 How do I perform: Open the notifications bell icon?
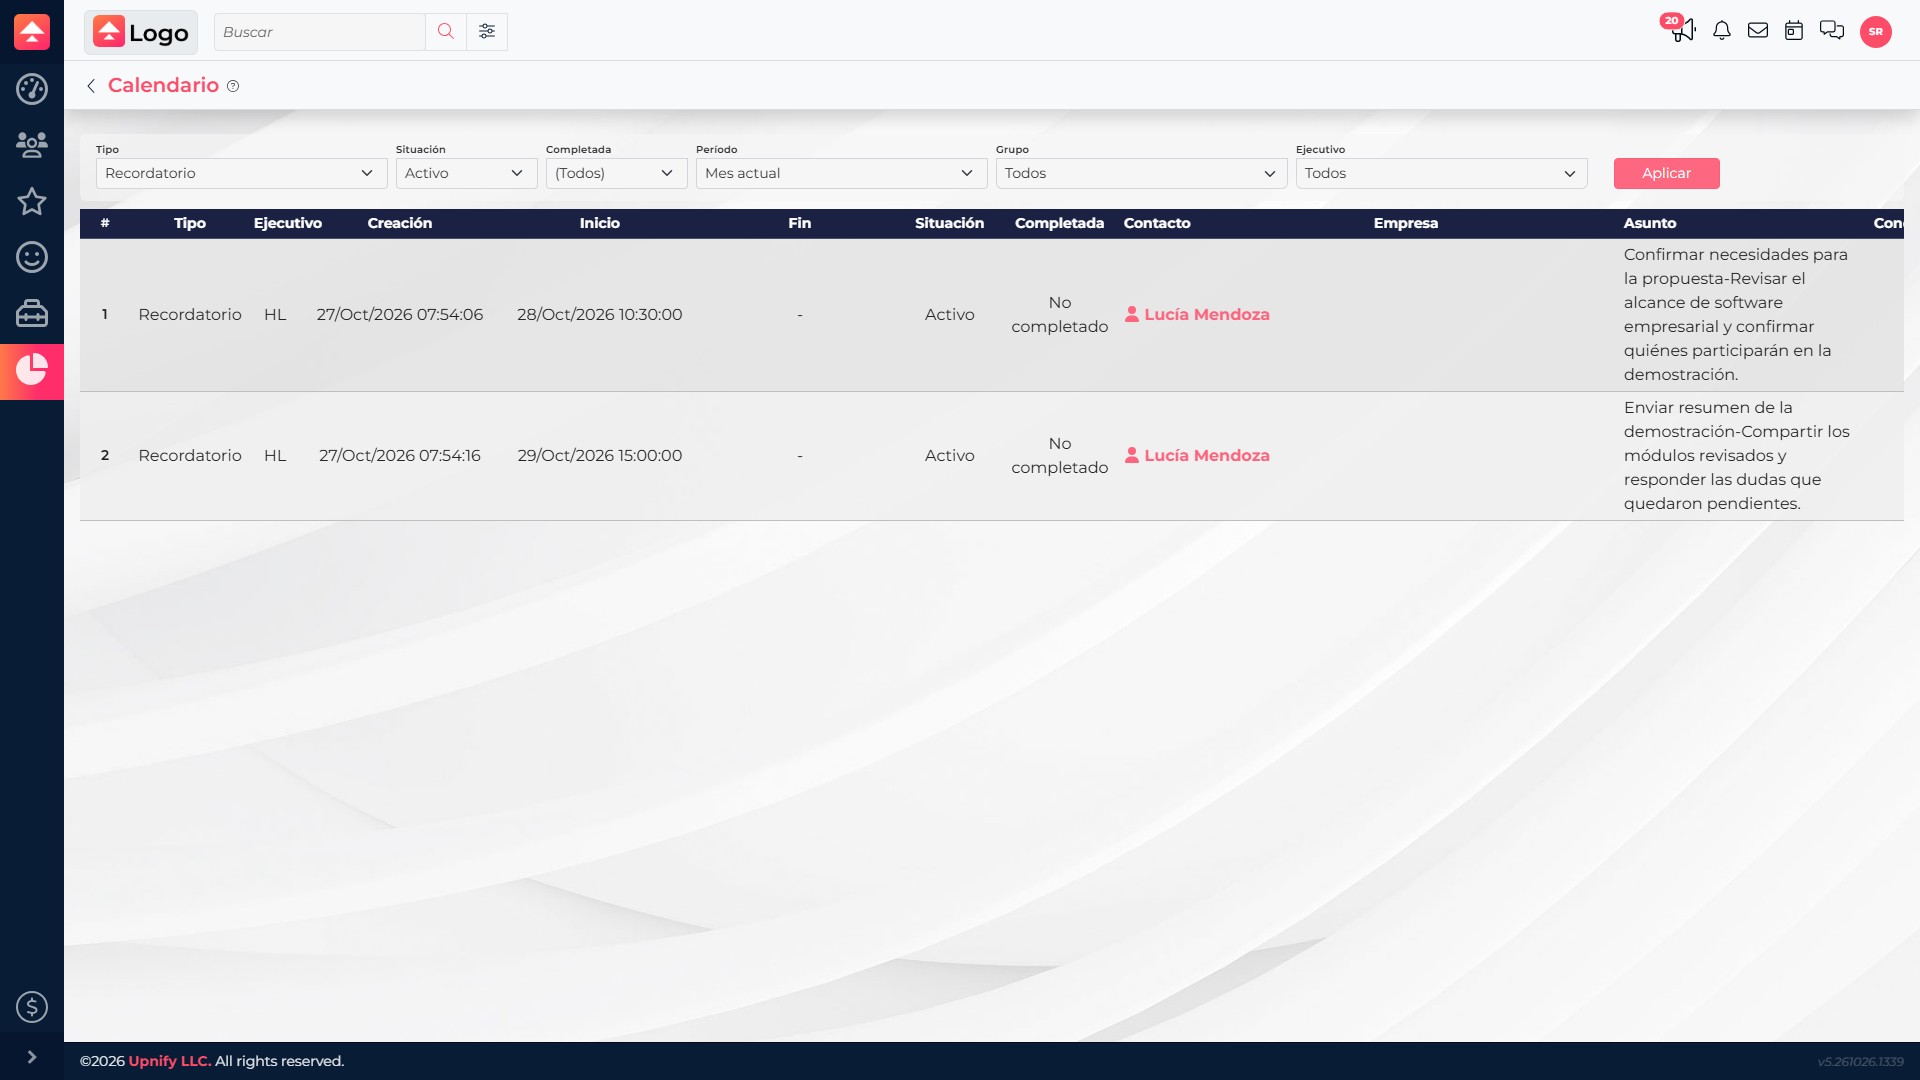point(1722,31)
